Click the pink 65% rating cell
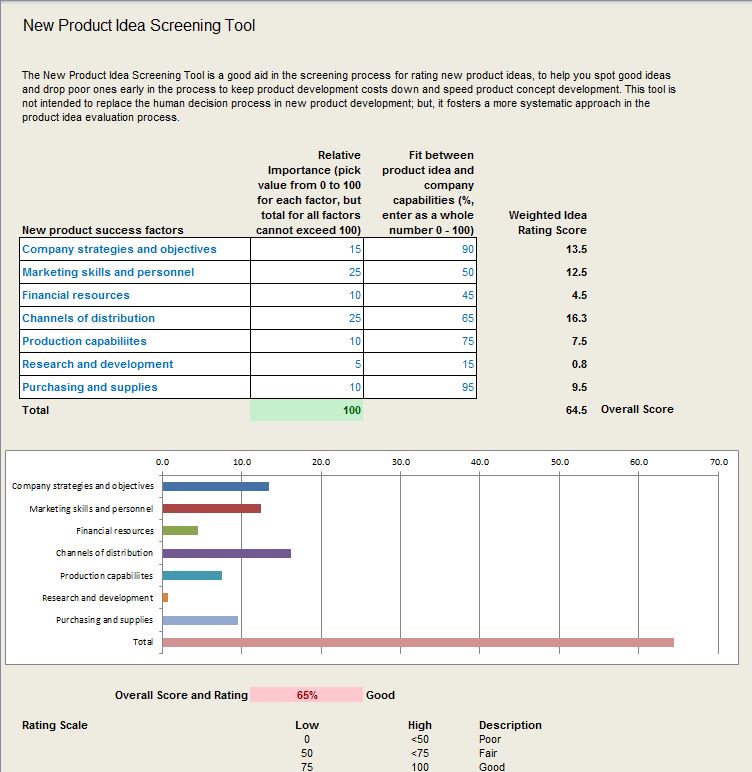Screen dimensions: 752x772 pos(307,695)
